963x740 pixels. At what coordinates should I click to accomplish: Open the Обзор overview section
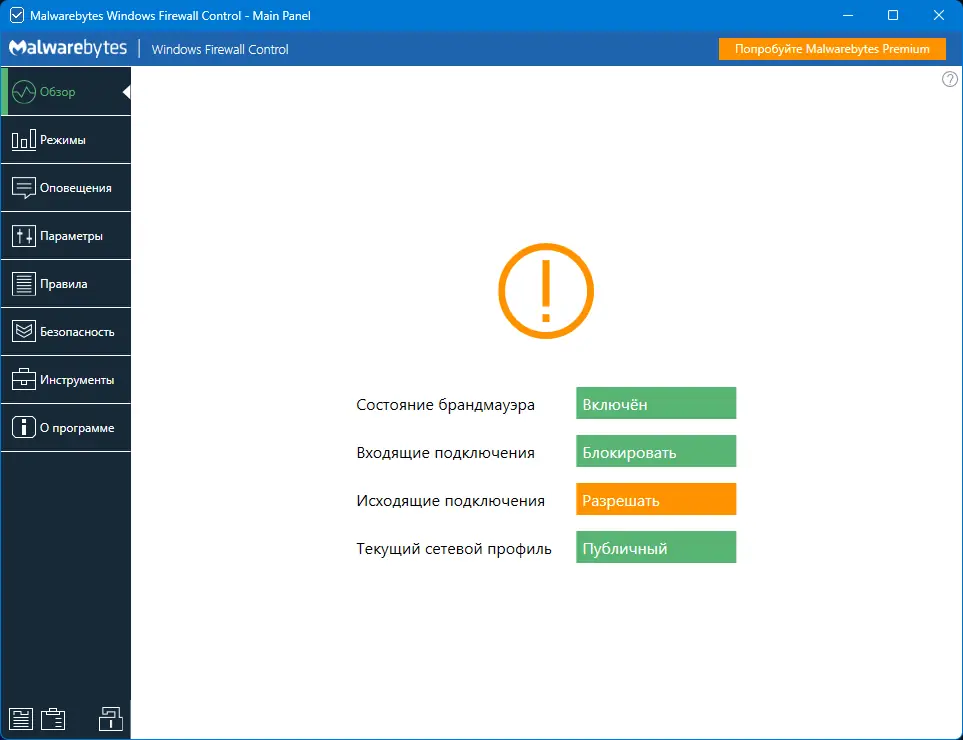66,92
